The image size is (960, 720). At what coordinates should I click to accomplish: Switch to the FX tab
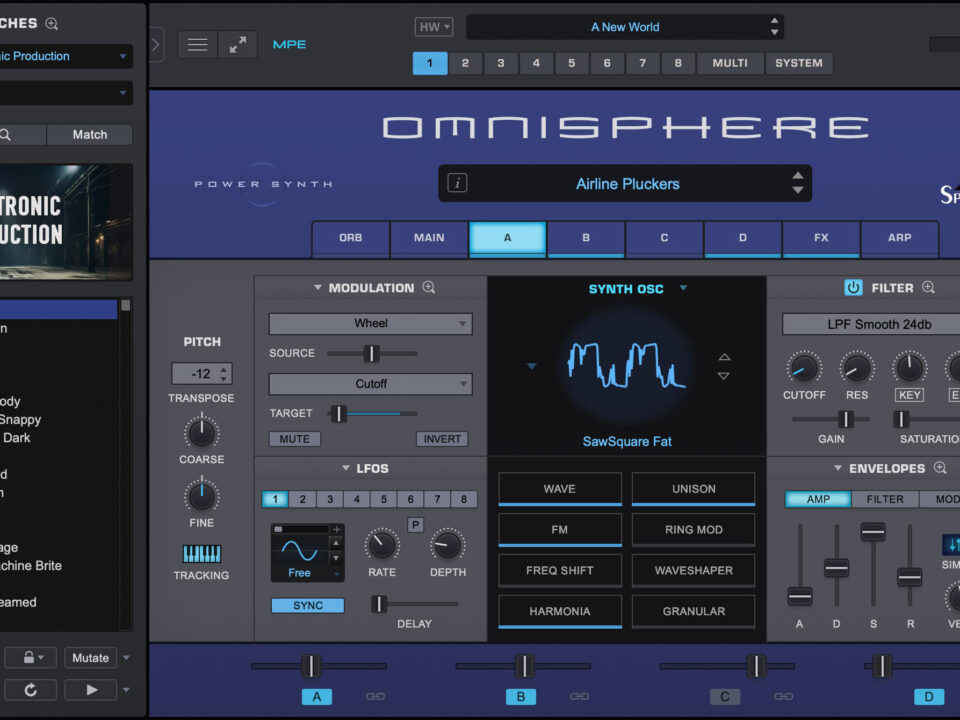coord(821,238)
